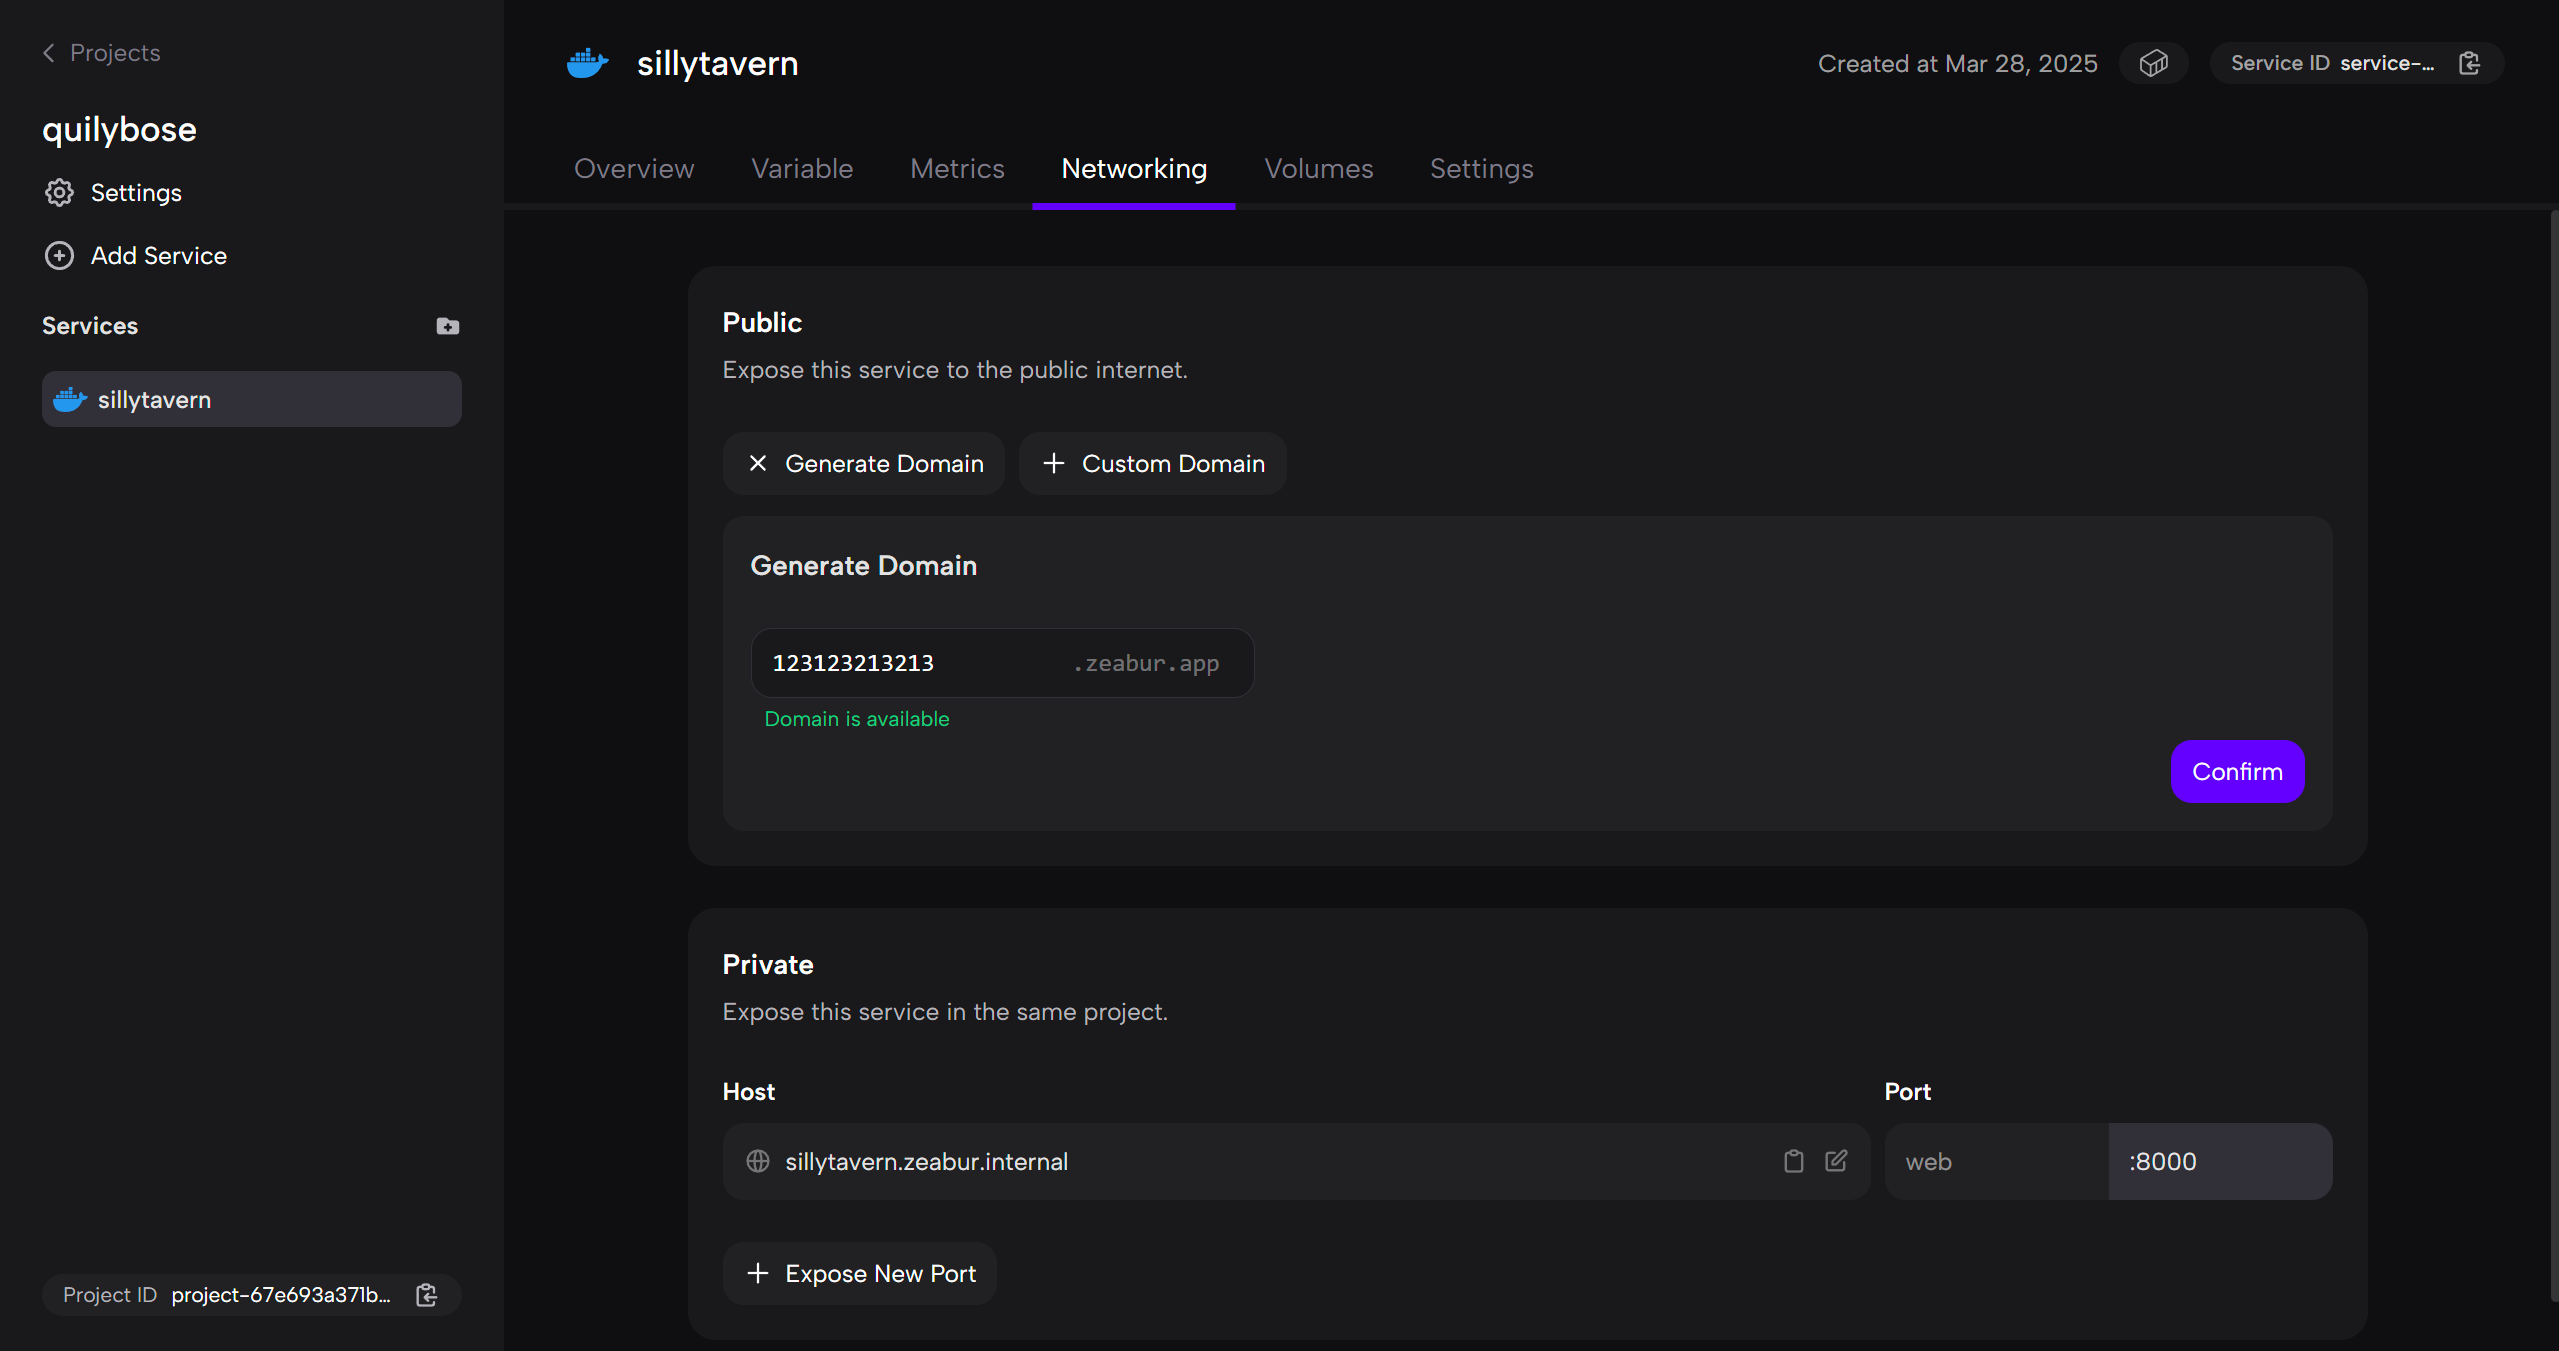Viewport: 2559px width, 1351px height.
Task: Edit the private host name
Action: click(1836, 1161)
